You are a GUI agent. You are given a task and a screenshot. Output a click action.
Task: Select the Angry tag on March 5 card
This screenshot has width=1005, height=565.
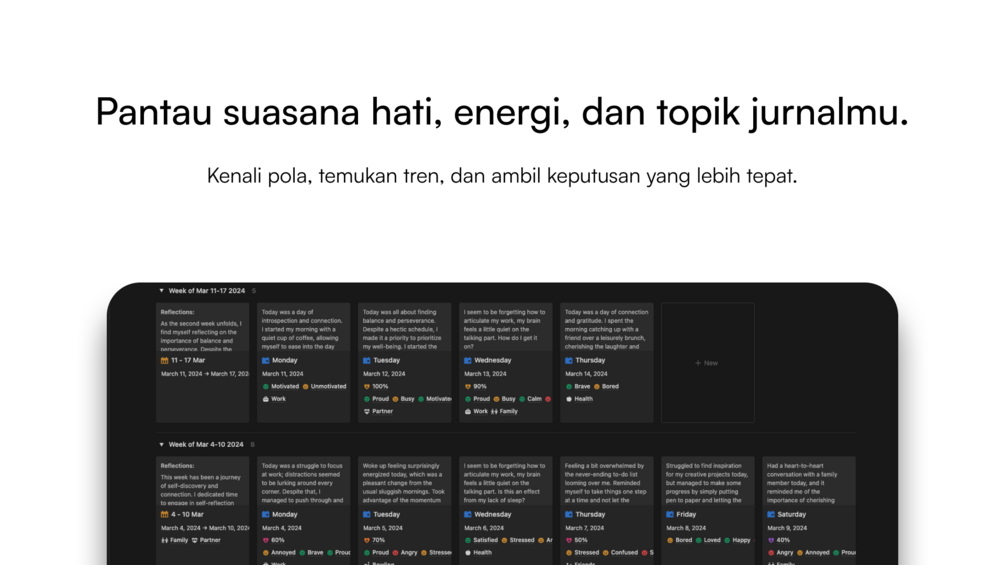405,552
